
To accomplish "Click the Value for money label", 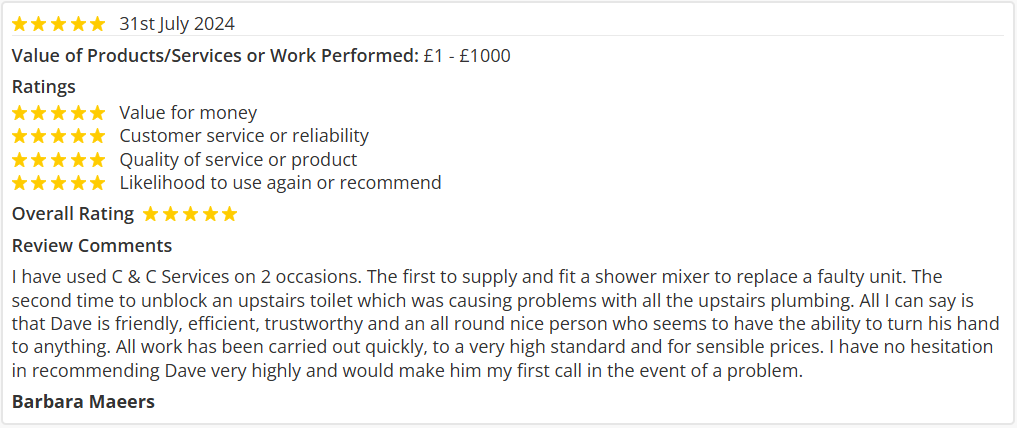I will coord(188,113).
